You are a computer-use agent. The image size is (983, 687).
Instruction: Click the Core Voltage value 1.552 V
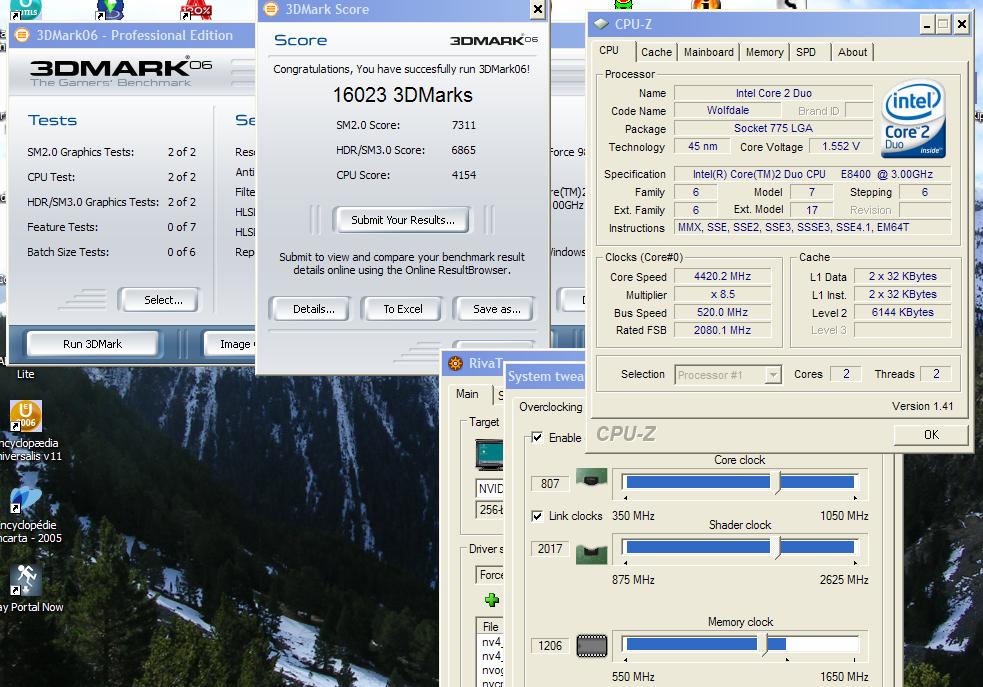(x=841, y=146)
